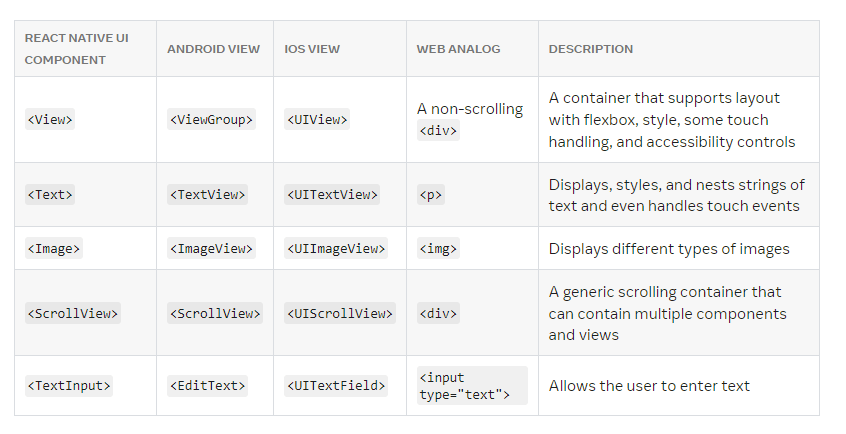
Task: Click 'A generic scrolling container' description
Action: (667, 314)
